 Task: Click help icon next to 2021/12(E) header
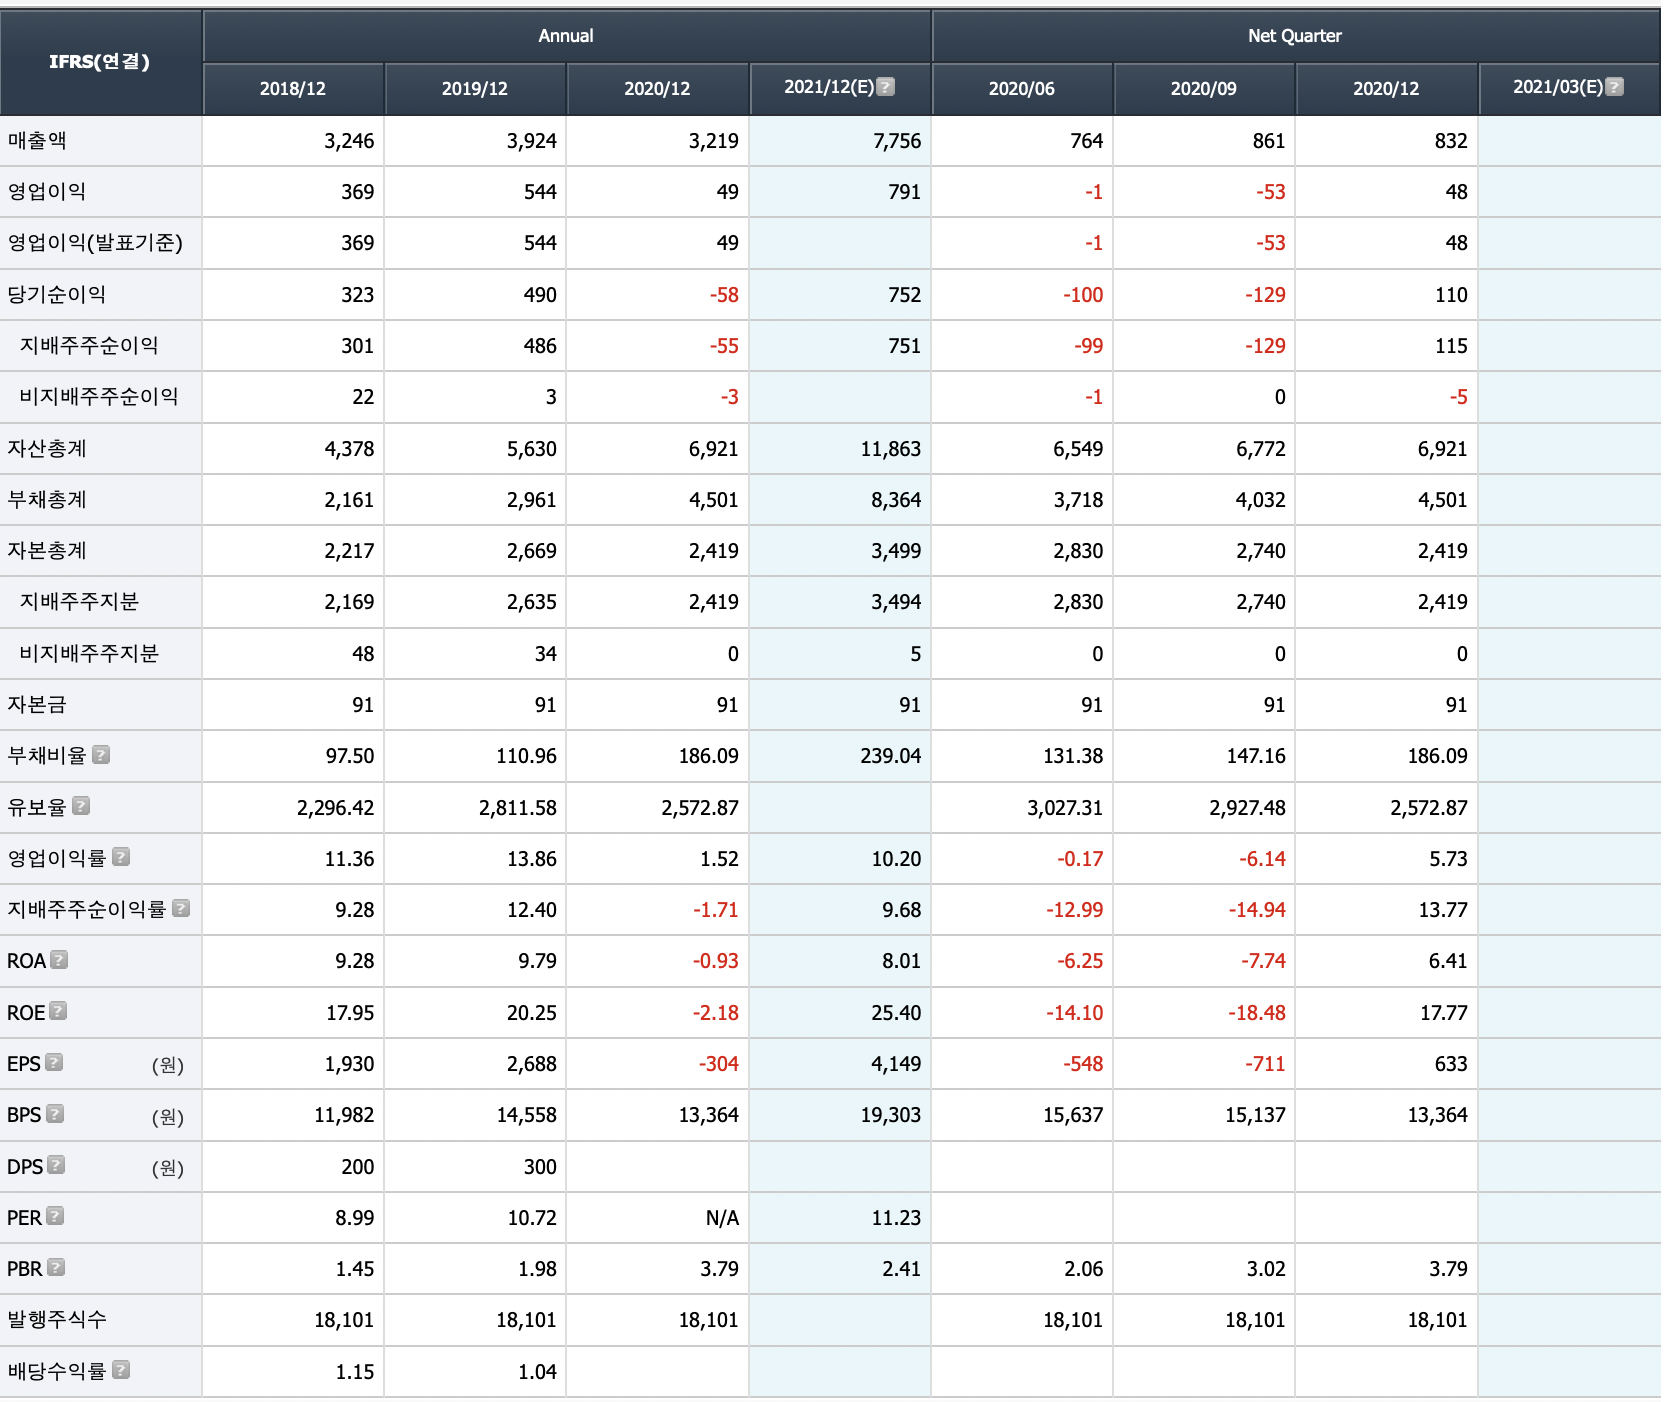885,87
